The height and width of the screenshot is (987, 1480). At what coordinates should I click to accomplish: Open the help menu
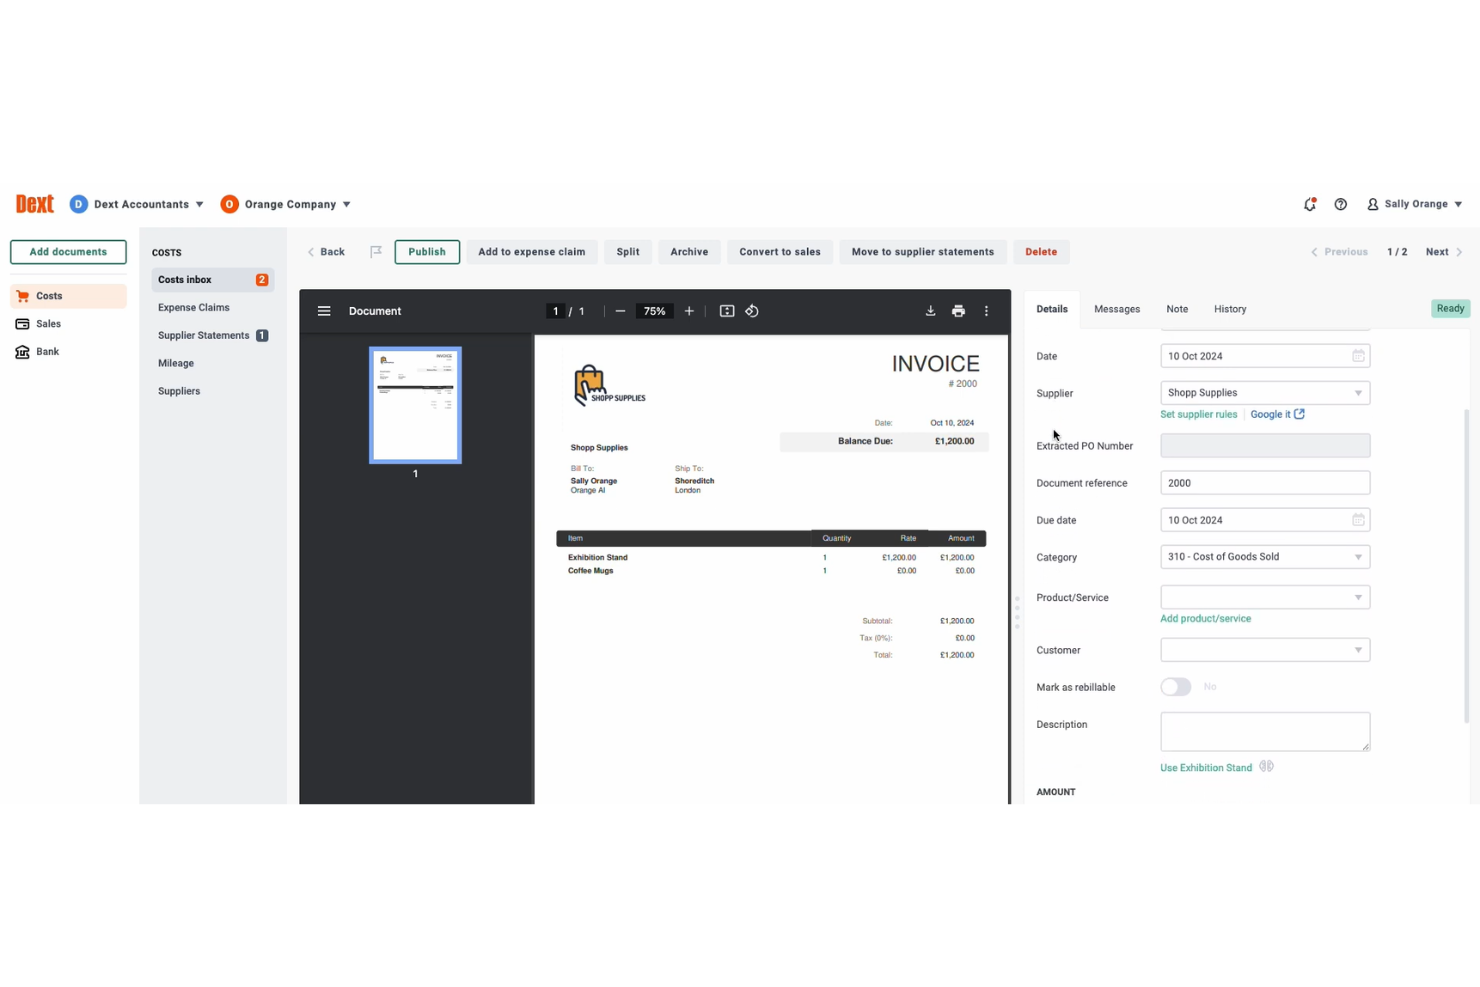[x=1341, y=204]
